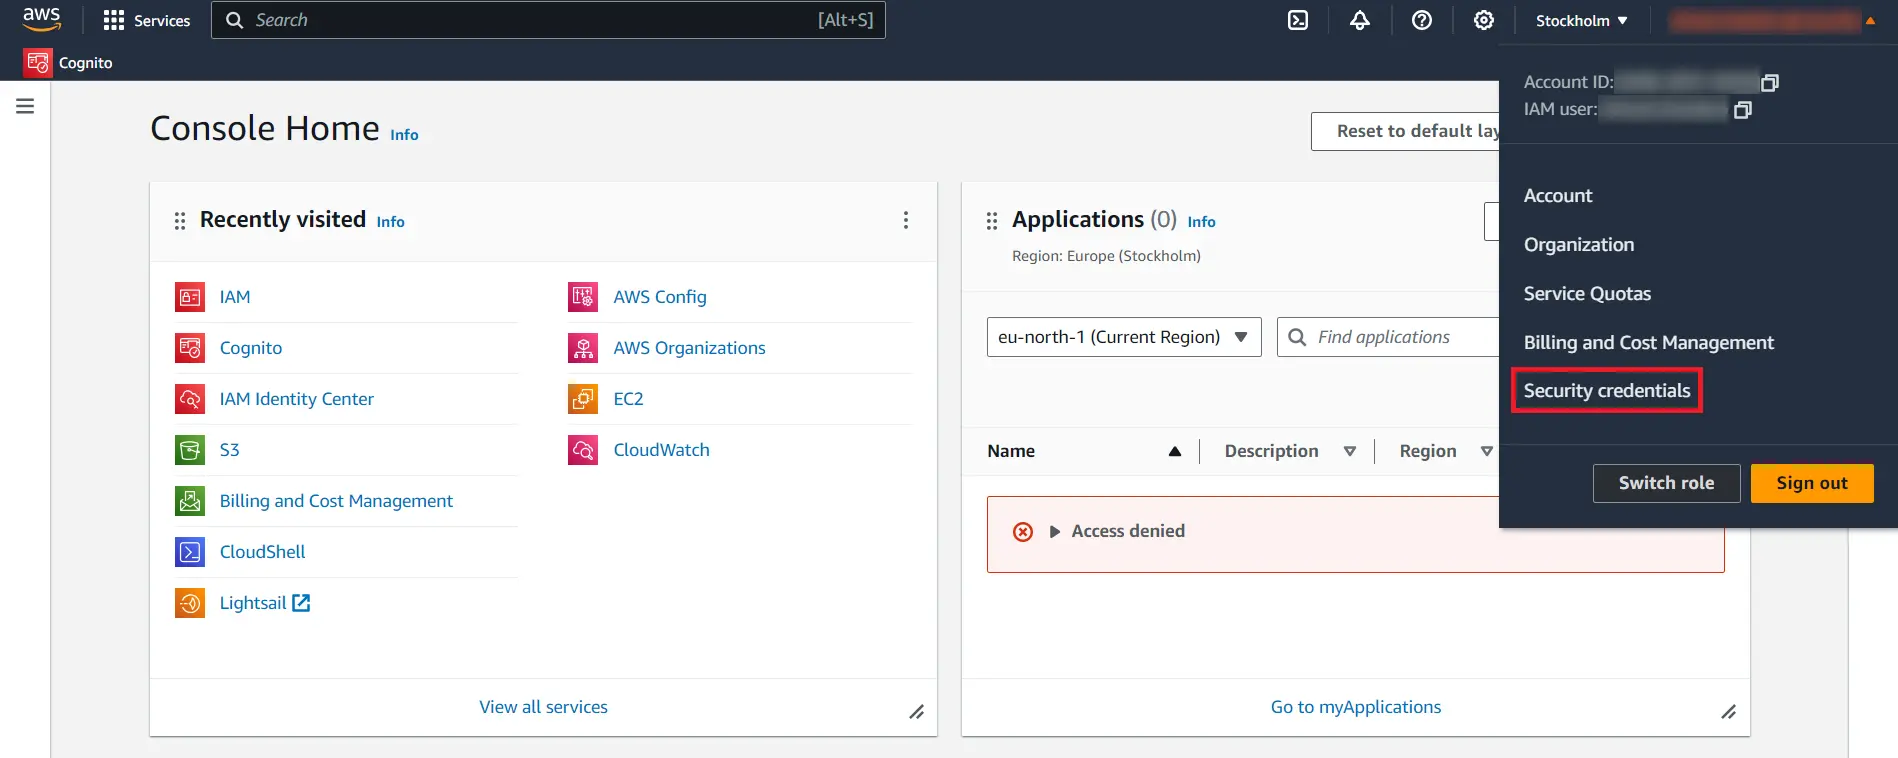
Task: Focus the Find applications field
Action: (1389, 337)
